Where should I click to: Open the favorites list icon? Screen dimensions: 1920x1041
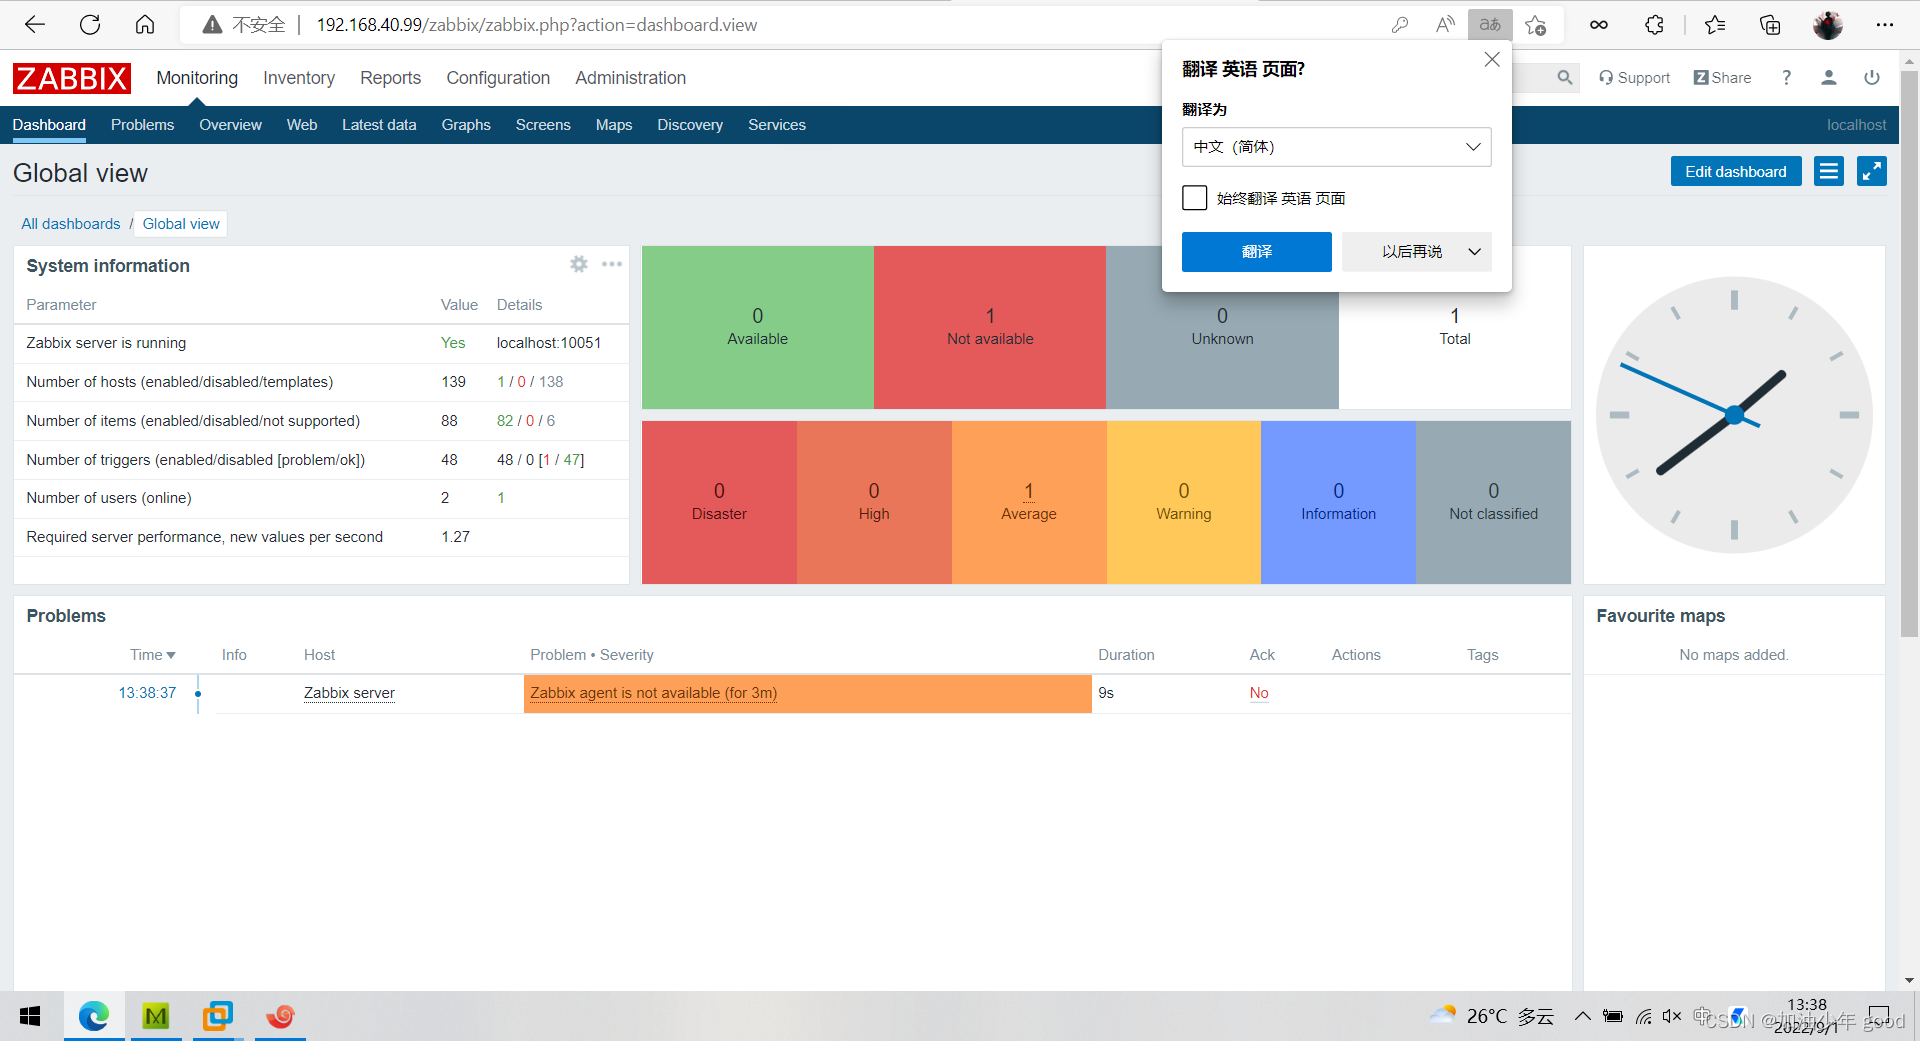1715,25
